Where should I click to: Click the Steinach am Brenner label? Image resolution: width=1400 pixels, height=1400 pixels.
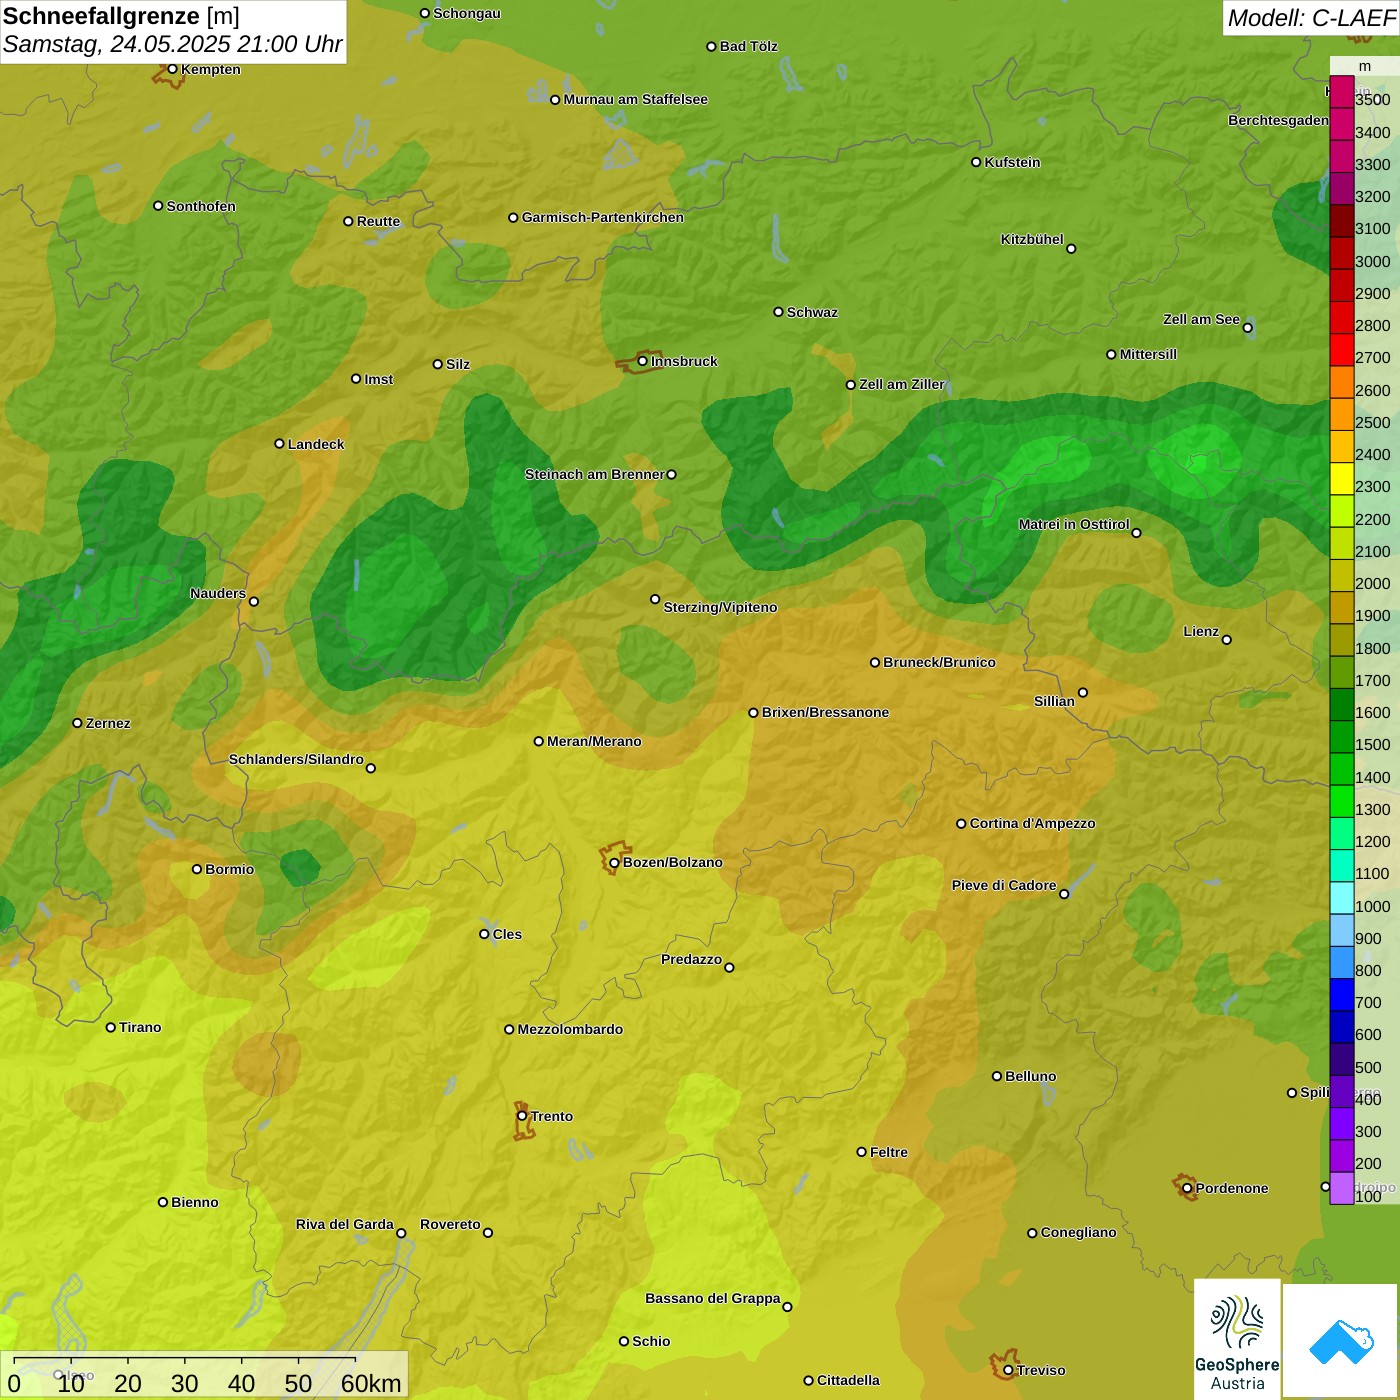pyautogui.click(x=595, y=474)
